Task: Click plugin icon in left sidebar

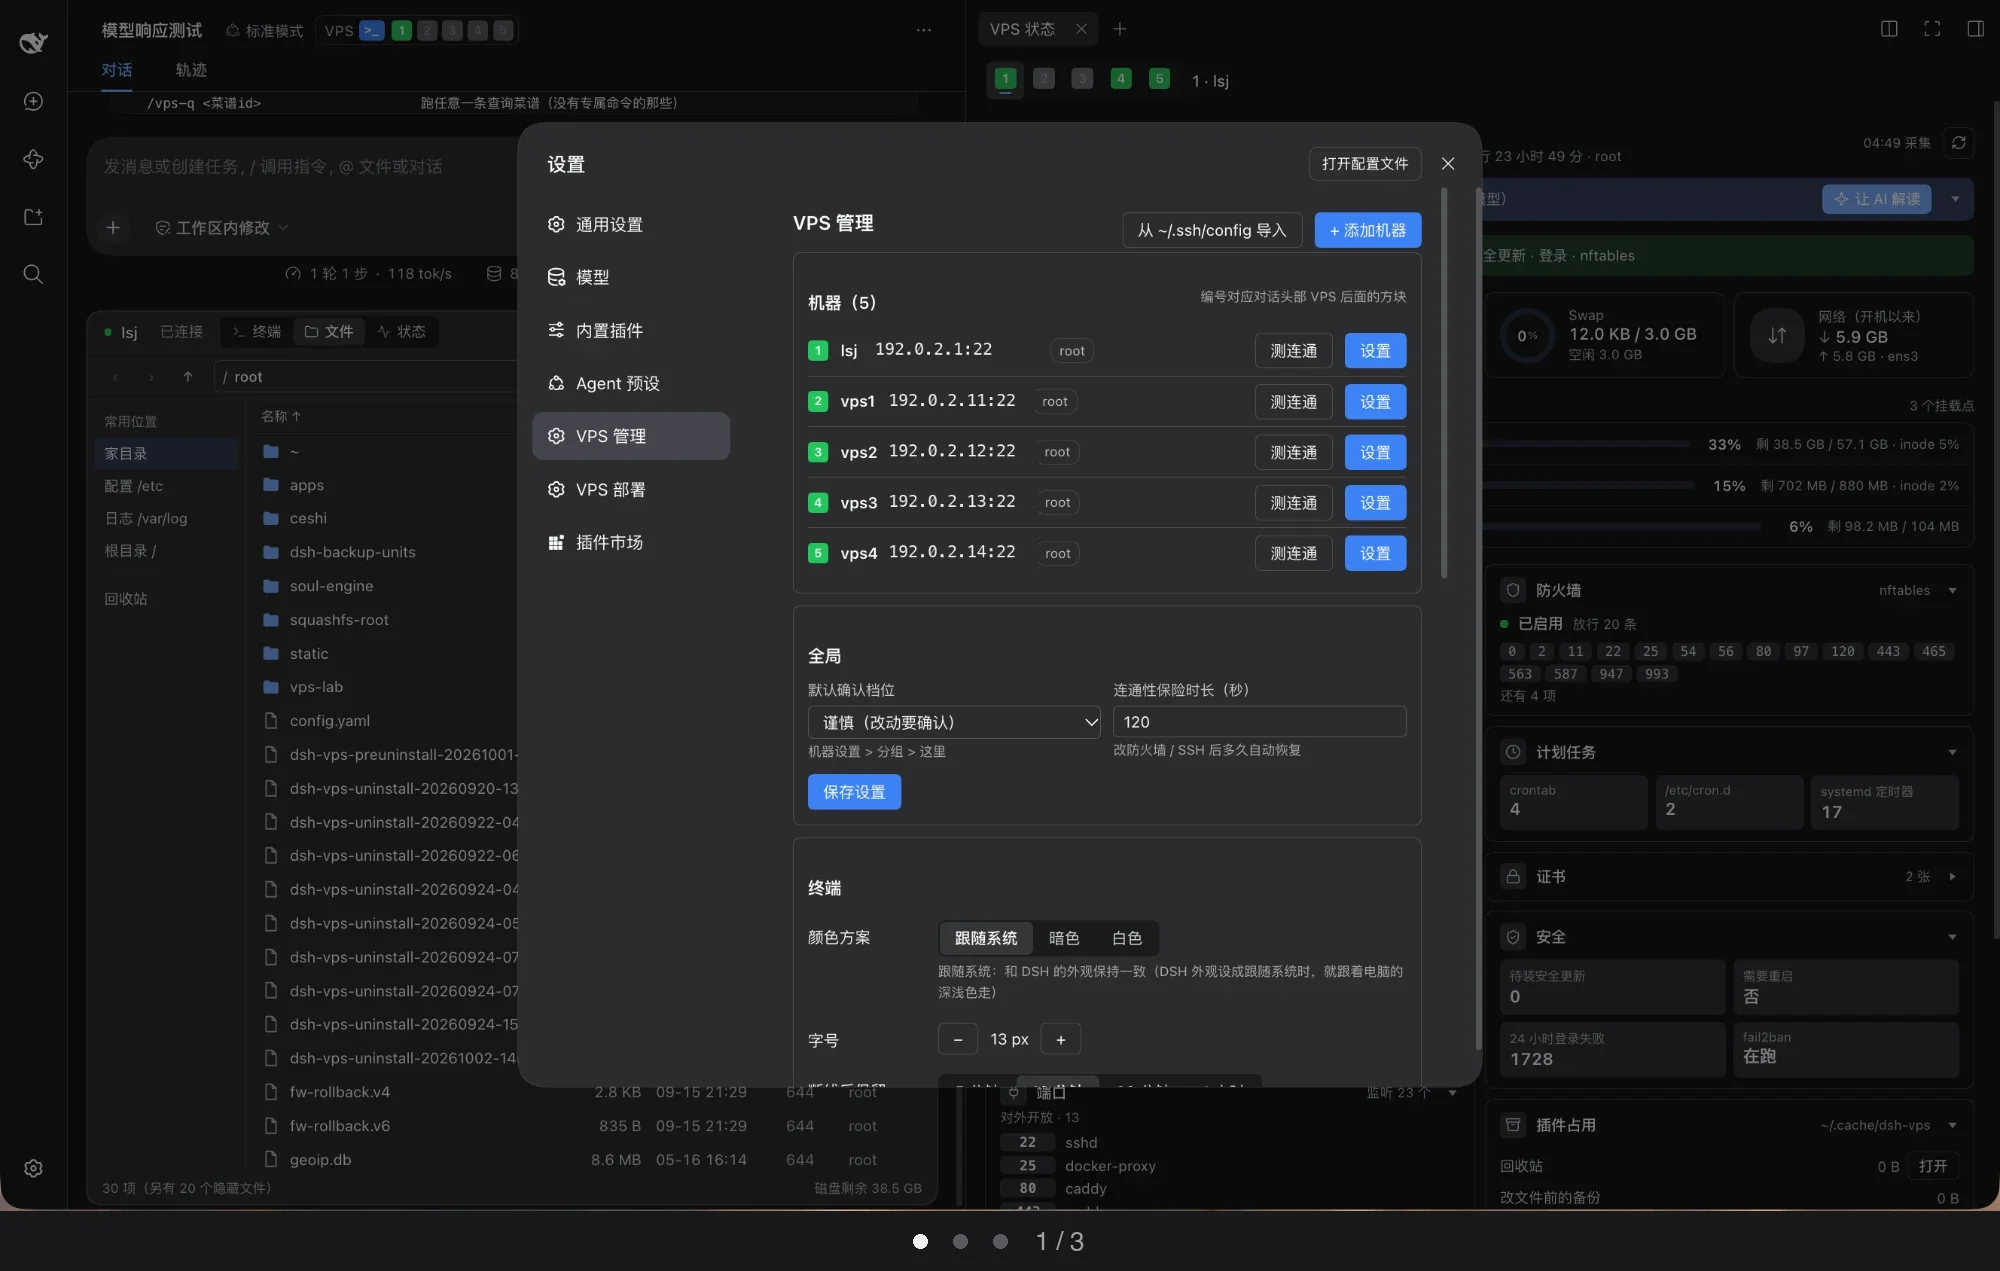Action: pos(33,160)
